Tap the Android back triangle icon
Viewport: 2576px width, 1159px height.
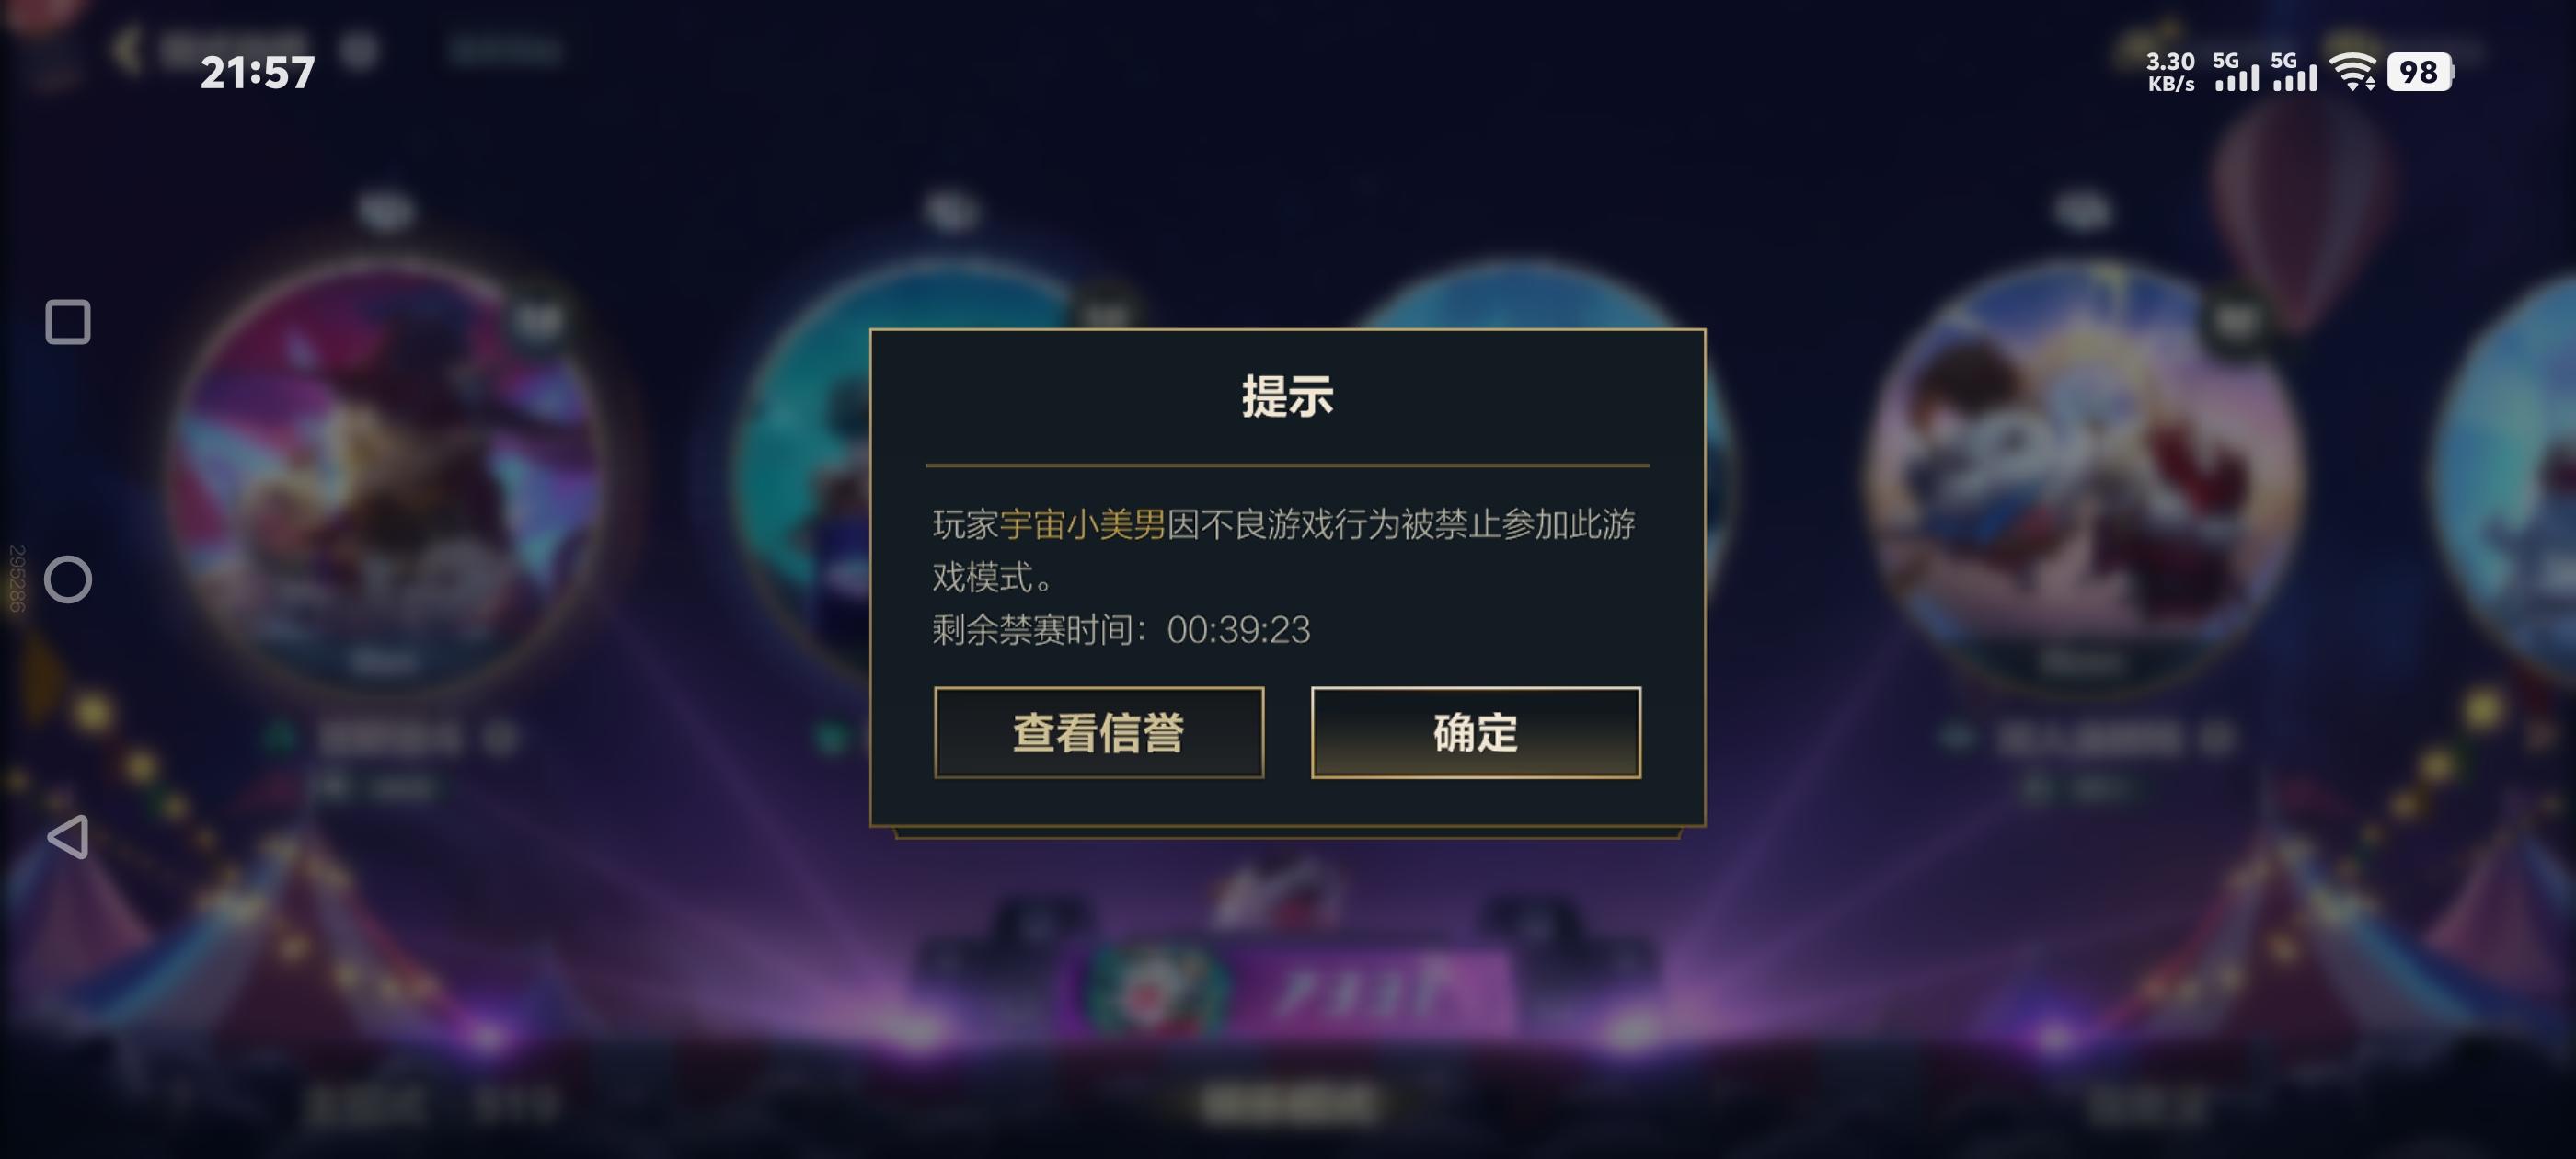[68, 837]
